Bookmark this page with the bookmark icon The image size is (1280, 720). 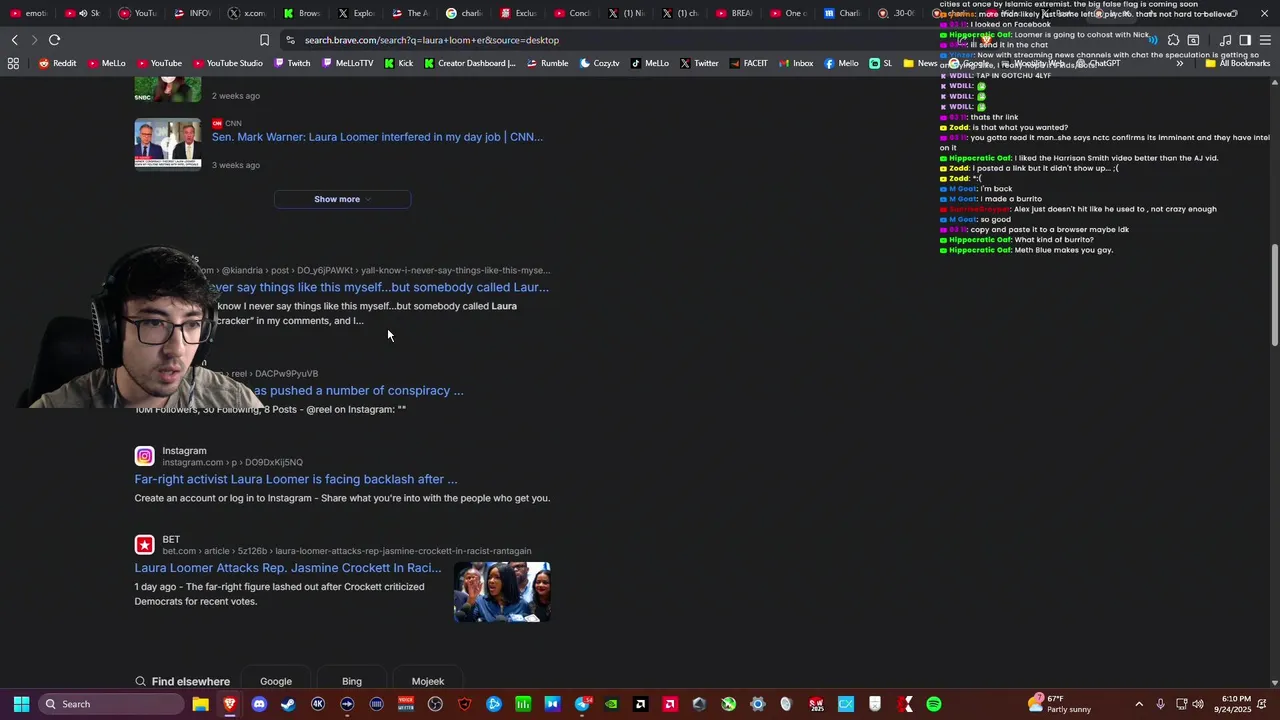click(264, 40)
